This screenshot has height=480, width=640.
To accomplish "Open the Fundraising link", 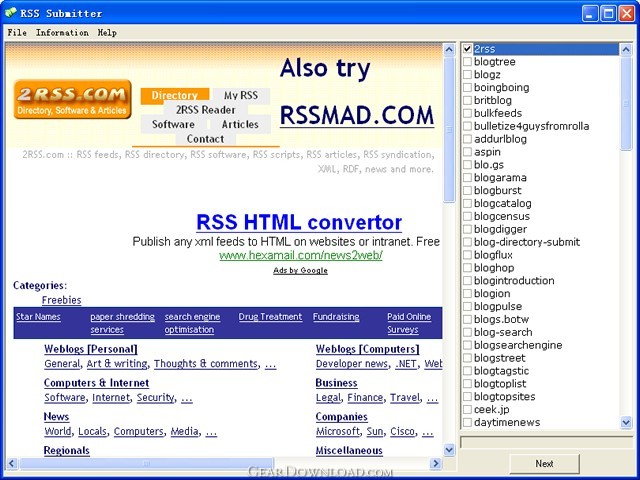I will click(336, 317).
